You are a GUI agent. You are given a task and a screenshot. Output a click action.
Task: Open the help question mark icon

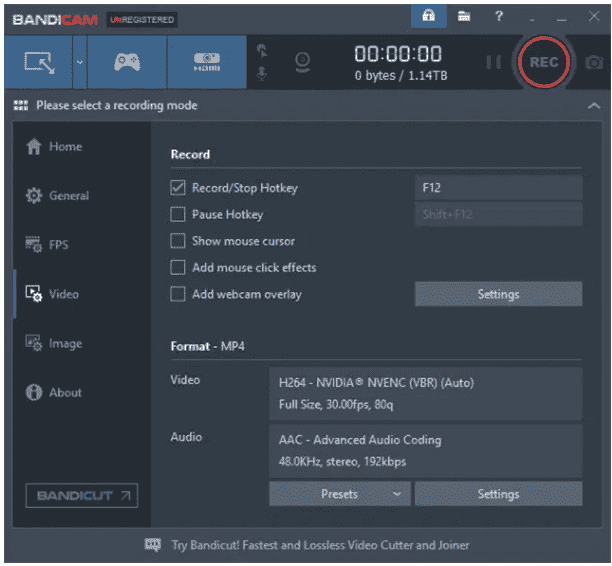[498, 16]
